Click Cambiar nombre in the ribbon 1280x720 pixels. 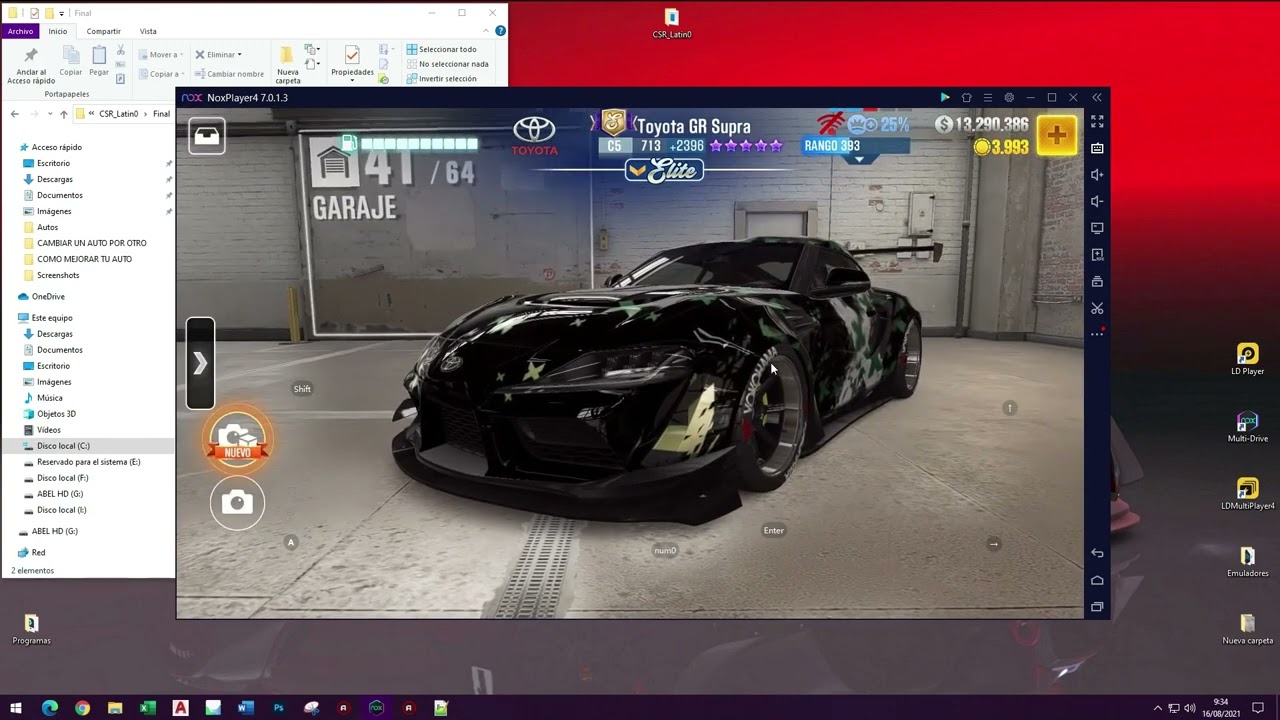(x=229, y=74)
